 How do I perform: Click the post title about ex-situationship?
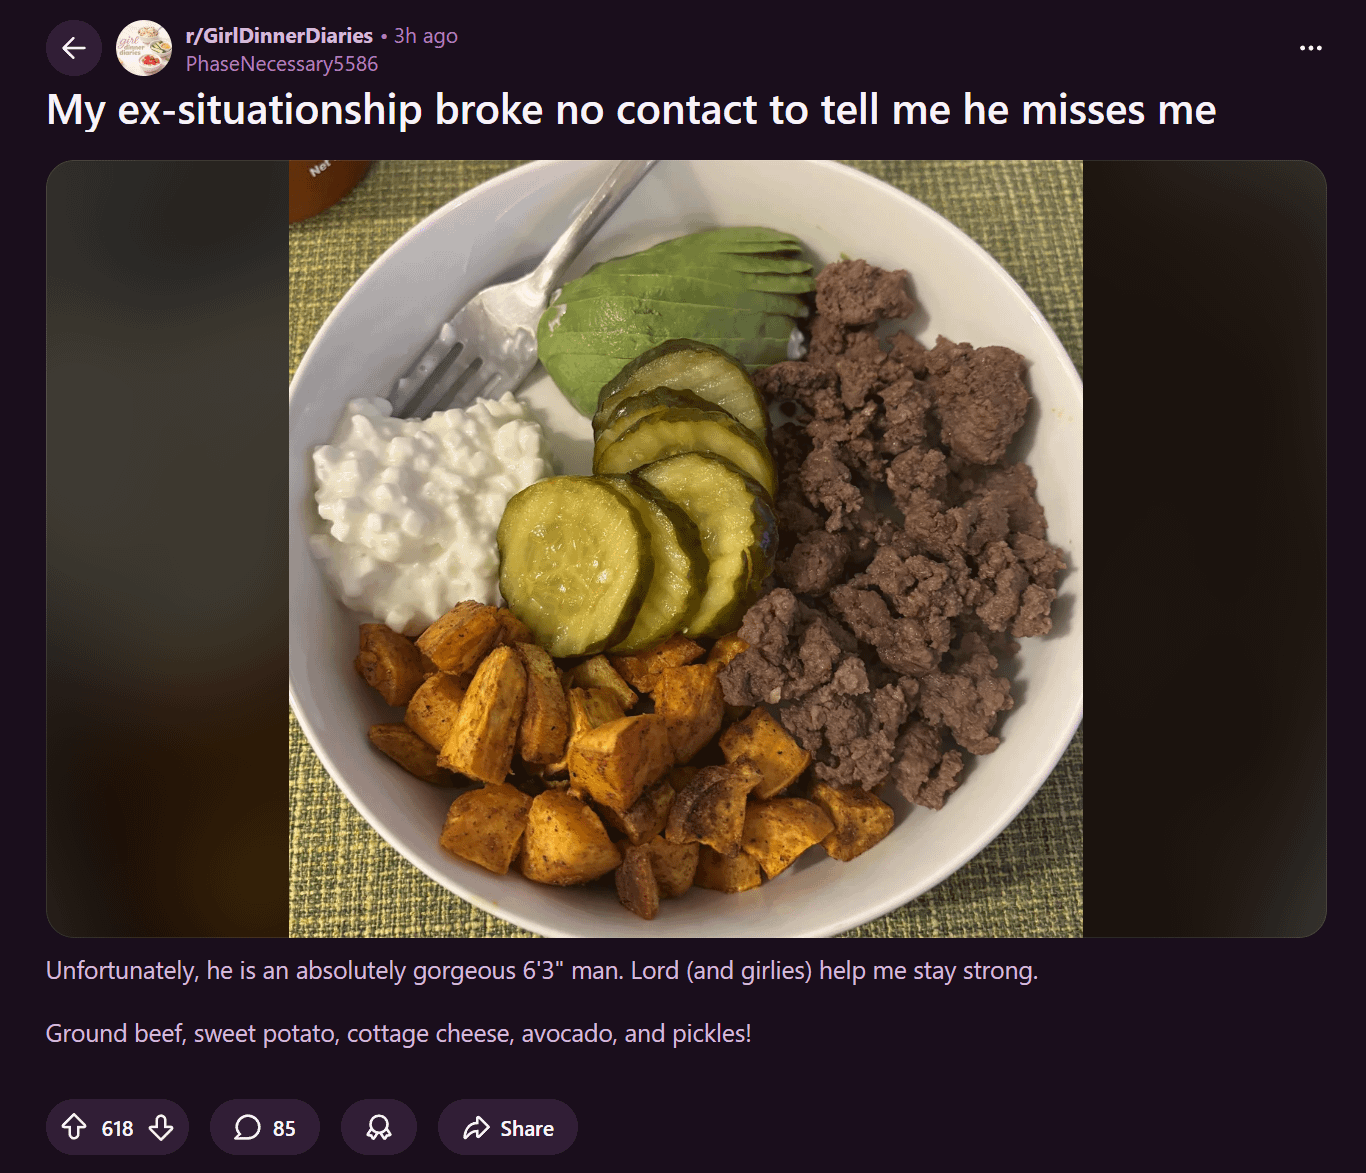point(631,109)
